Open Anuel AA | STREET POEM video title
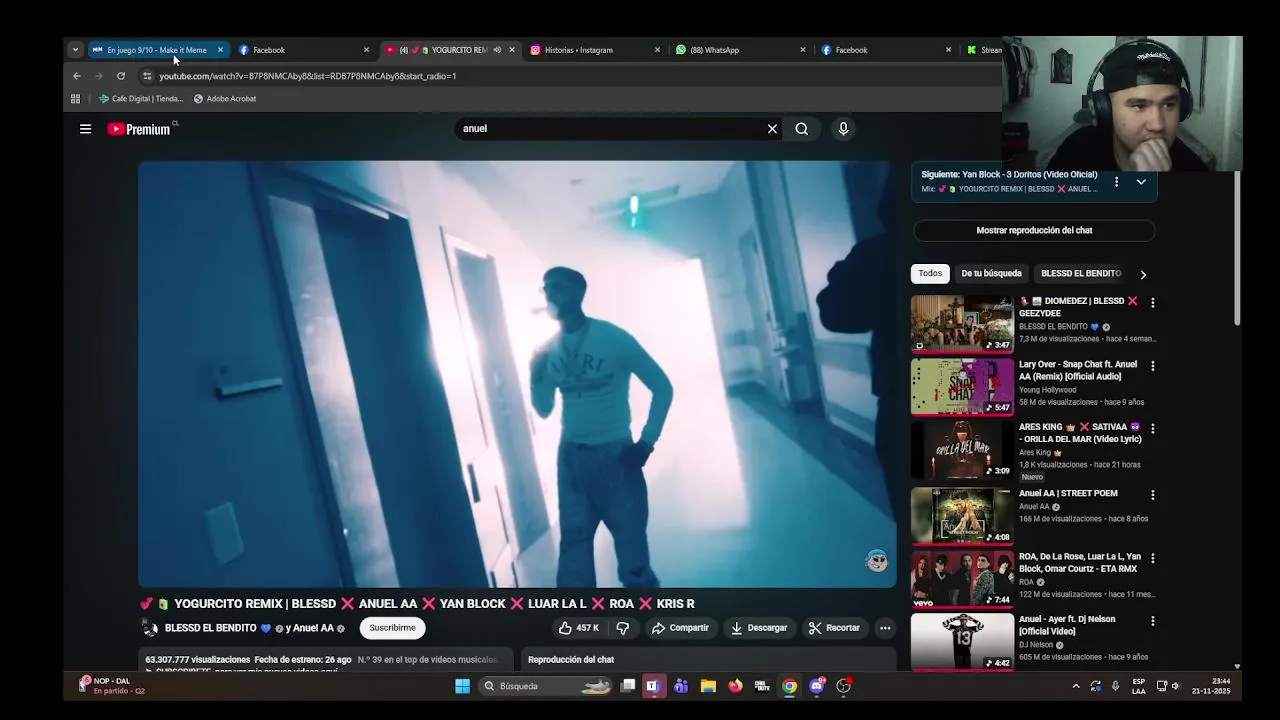Image resolution: width=1280 pixels, height=720 pixels. (1068, 493)
